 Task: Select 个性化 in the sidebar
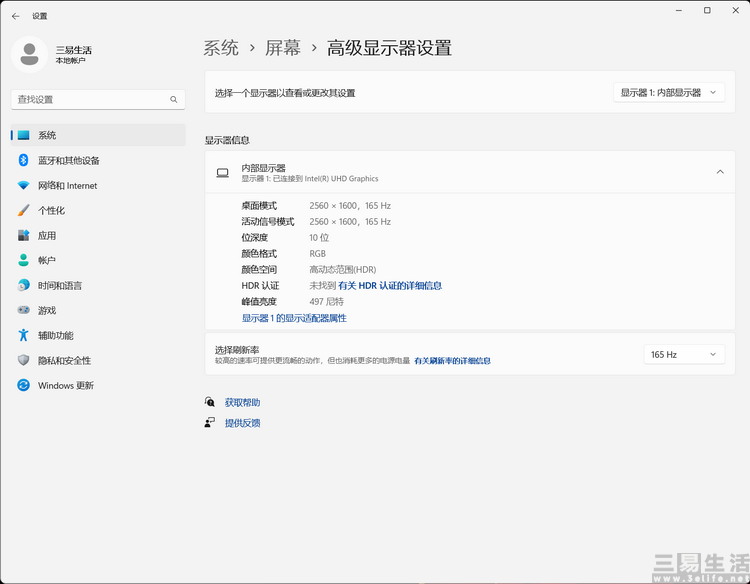coord(51,210)
